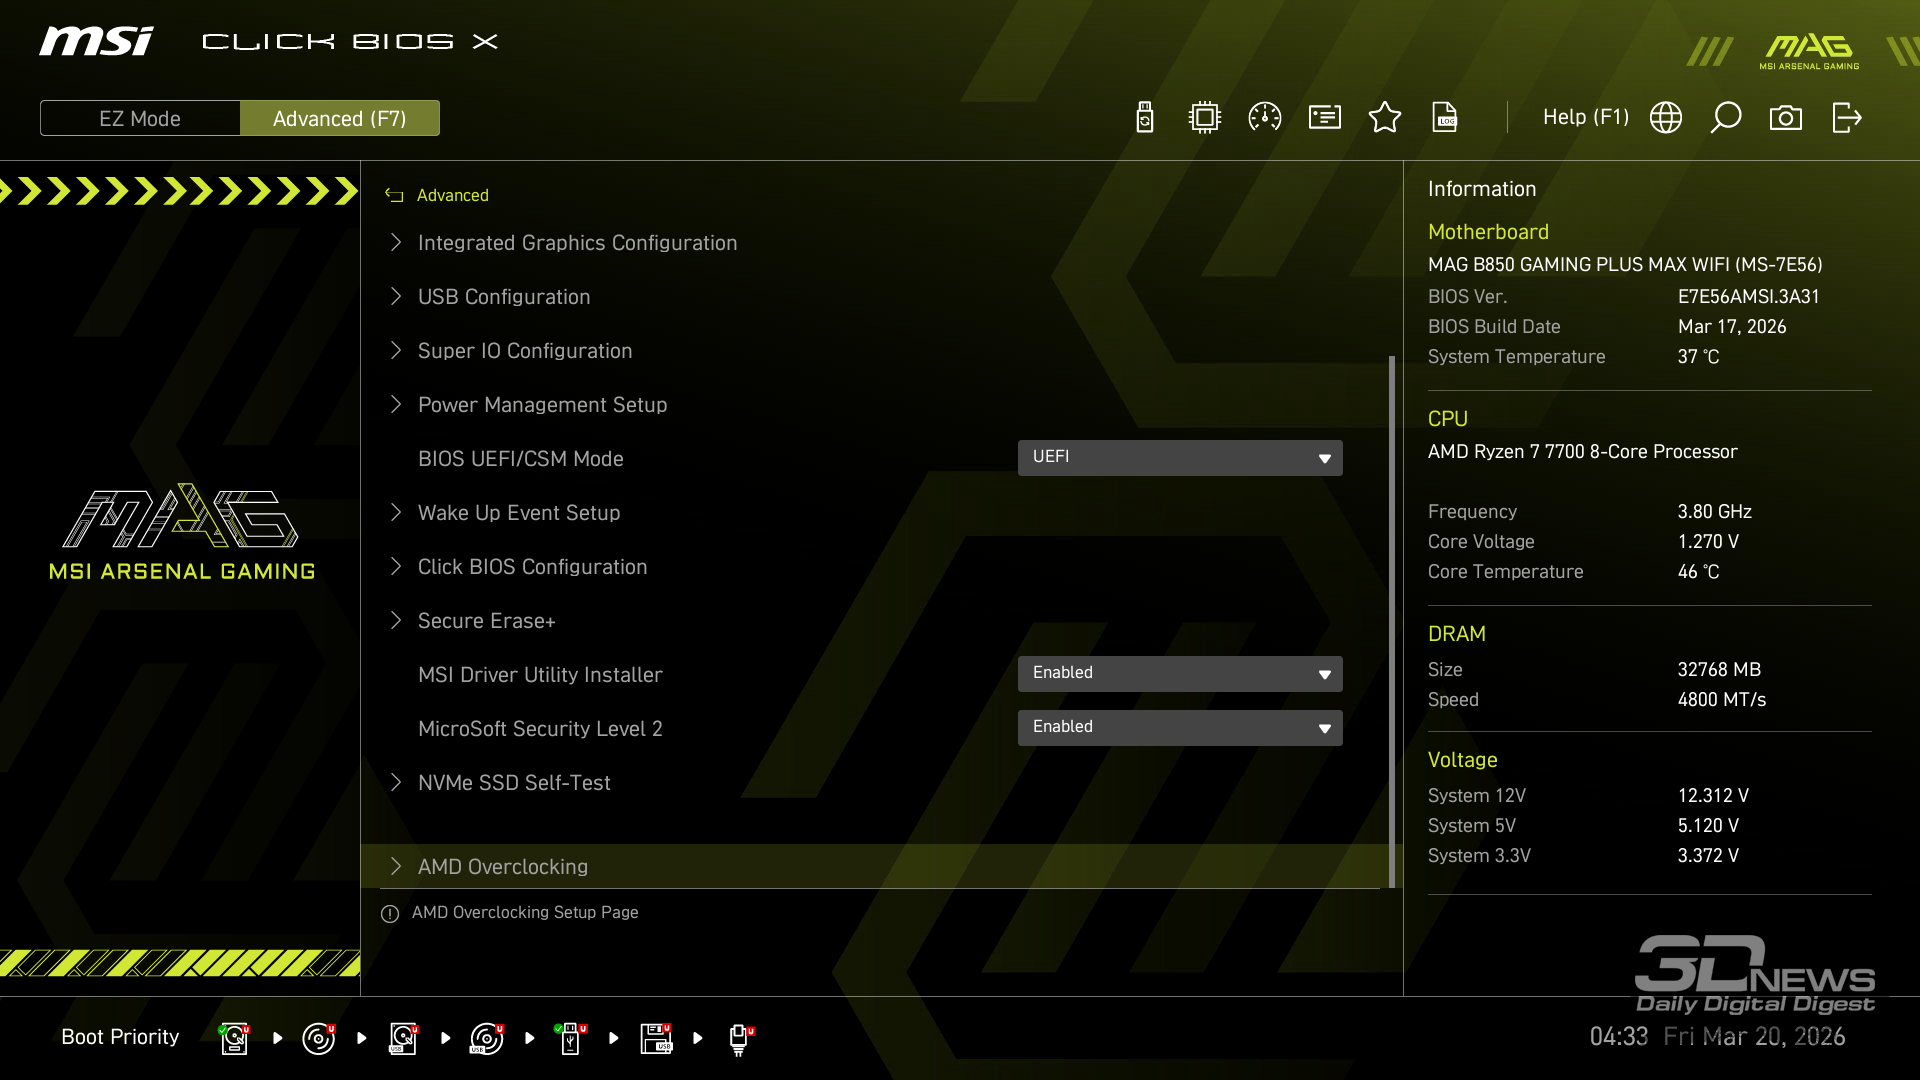Open the AMD Overclocking menu item
This screenshot has width=1920, height=1080.
[503, 867]
